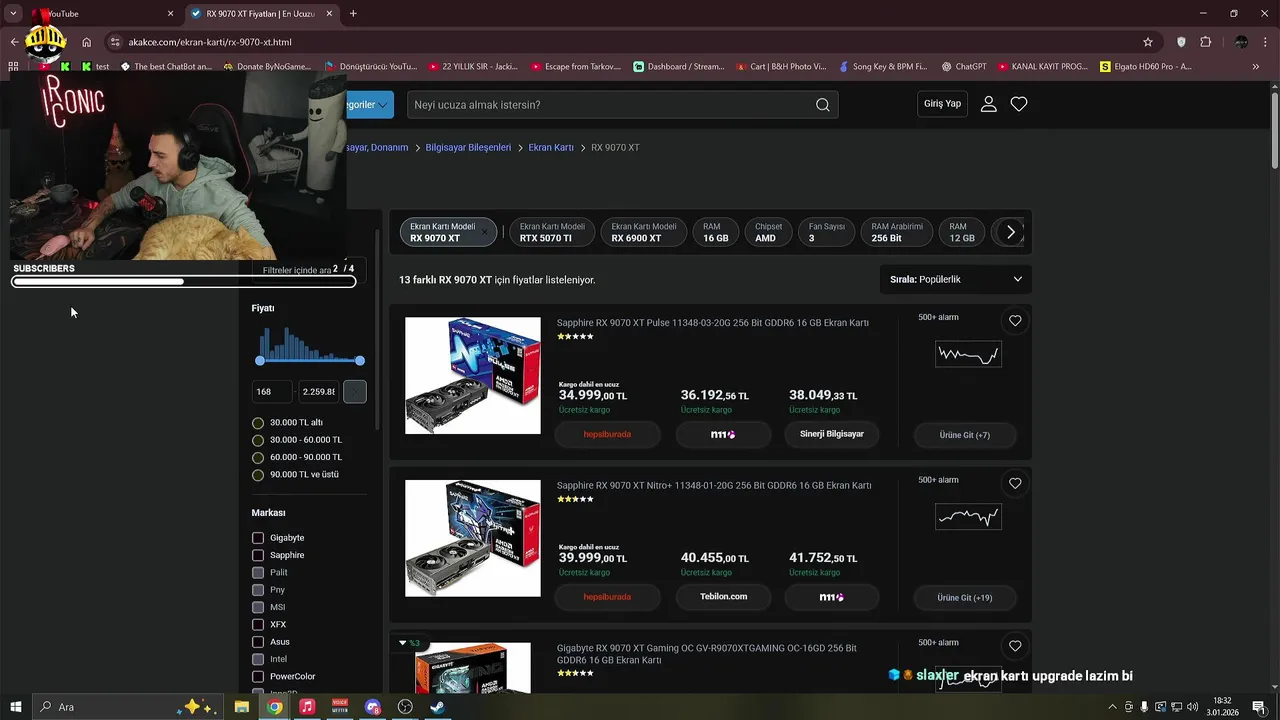The width and height of the screenshot is (1280, 720).
Task: Open File Explorer from taskbar
Action: [242, 707]
